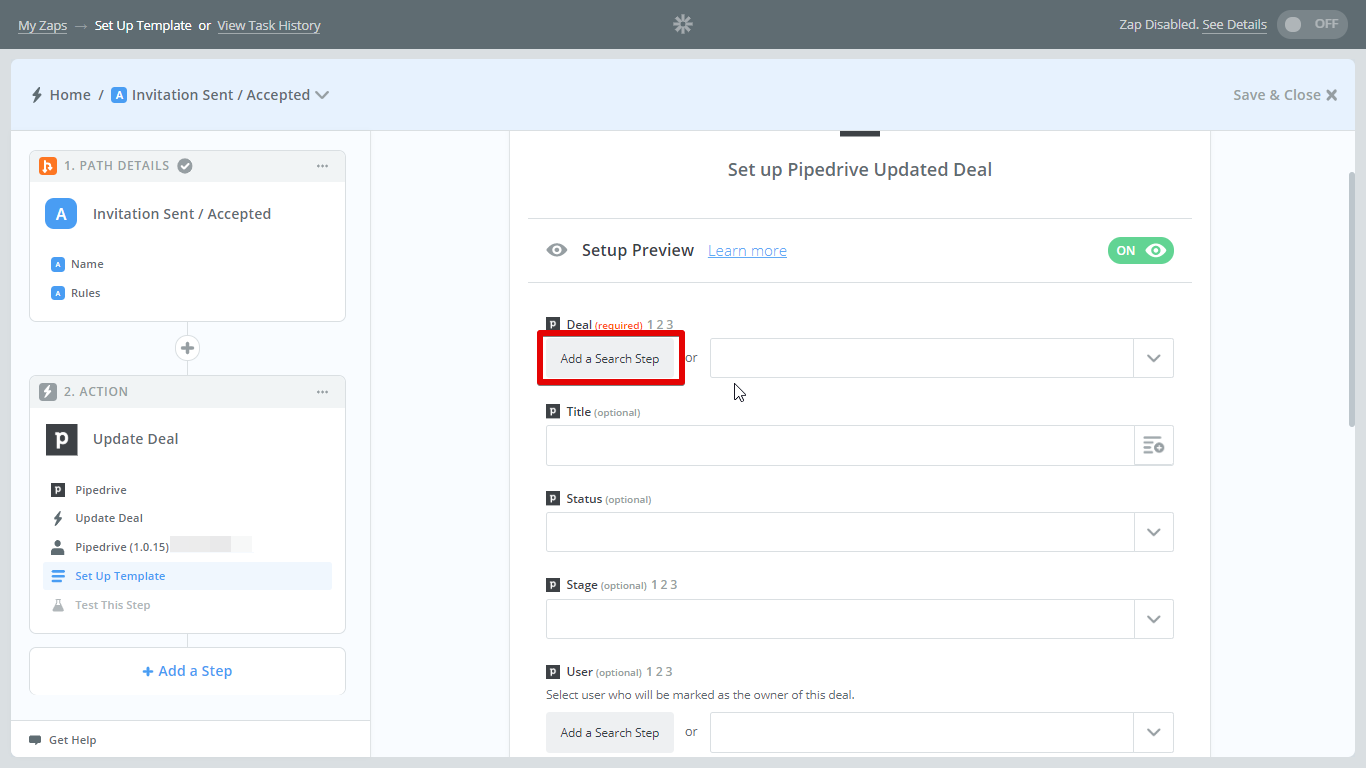Toggle the Zap OFF switch on

tap(1312, 24)
